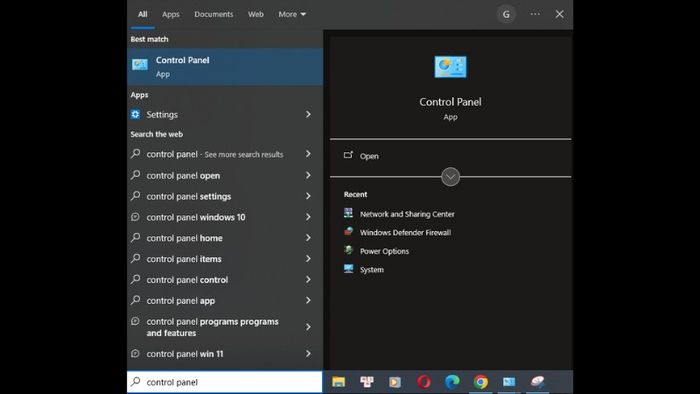Viewport: 700px width, 394px height.
Task: Launch Google Chrome from the taskbar
Action: click(481, 382)
